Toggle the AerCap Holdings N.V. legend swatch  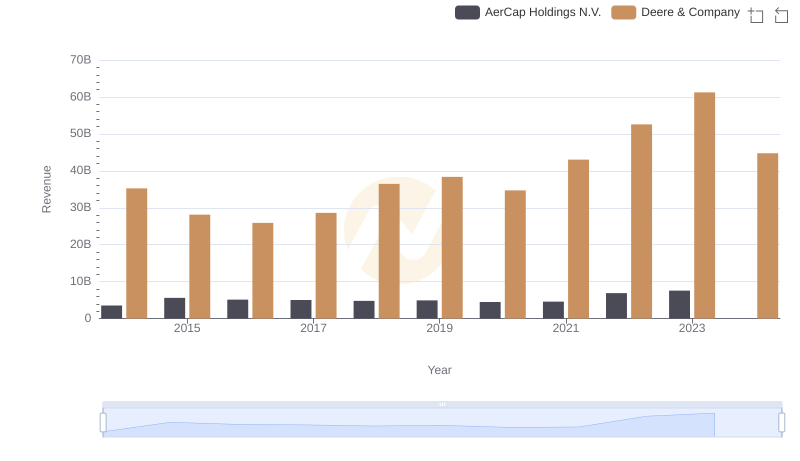(467, 12)
